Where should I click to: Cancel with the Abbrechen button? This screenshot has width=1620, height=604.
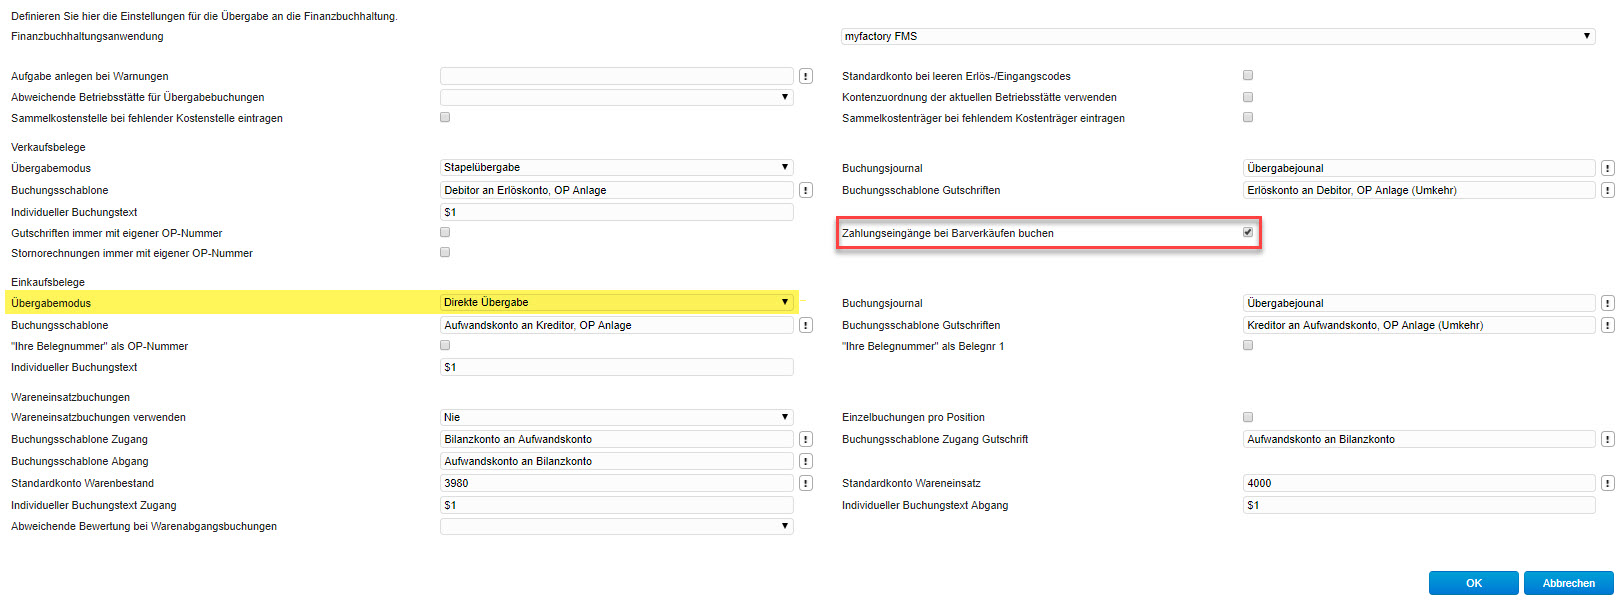(x=1569, y=583)
